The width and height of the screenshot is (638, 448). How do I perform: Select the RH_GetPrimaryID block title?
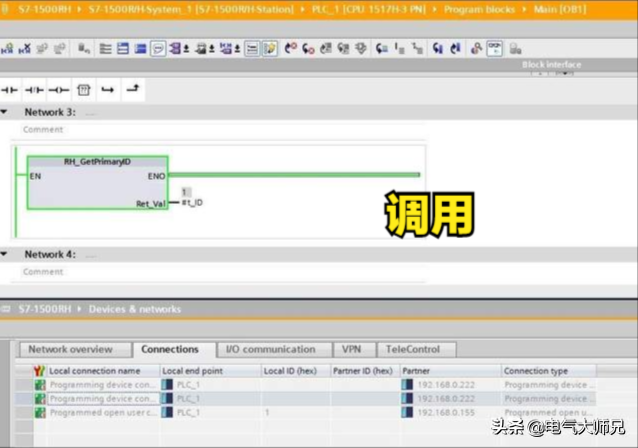(x=97, y=162)
